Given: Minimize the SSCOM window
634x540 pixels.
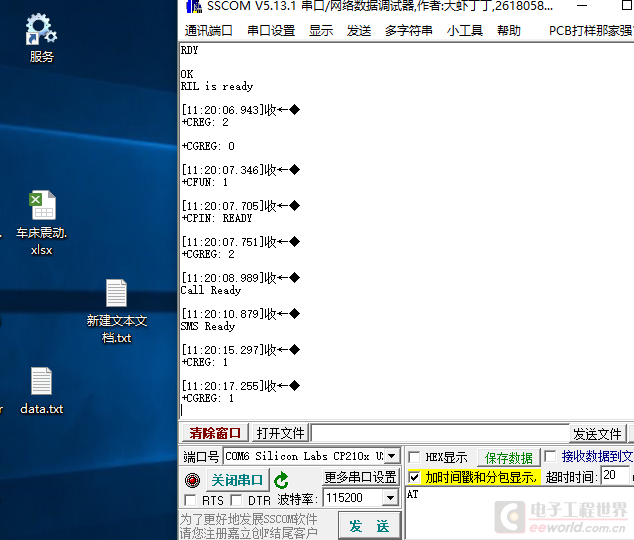Looking at the screenshot, I should (582, 6).
